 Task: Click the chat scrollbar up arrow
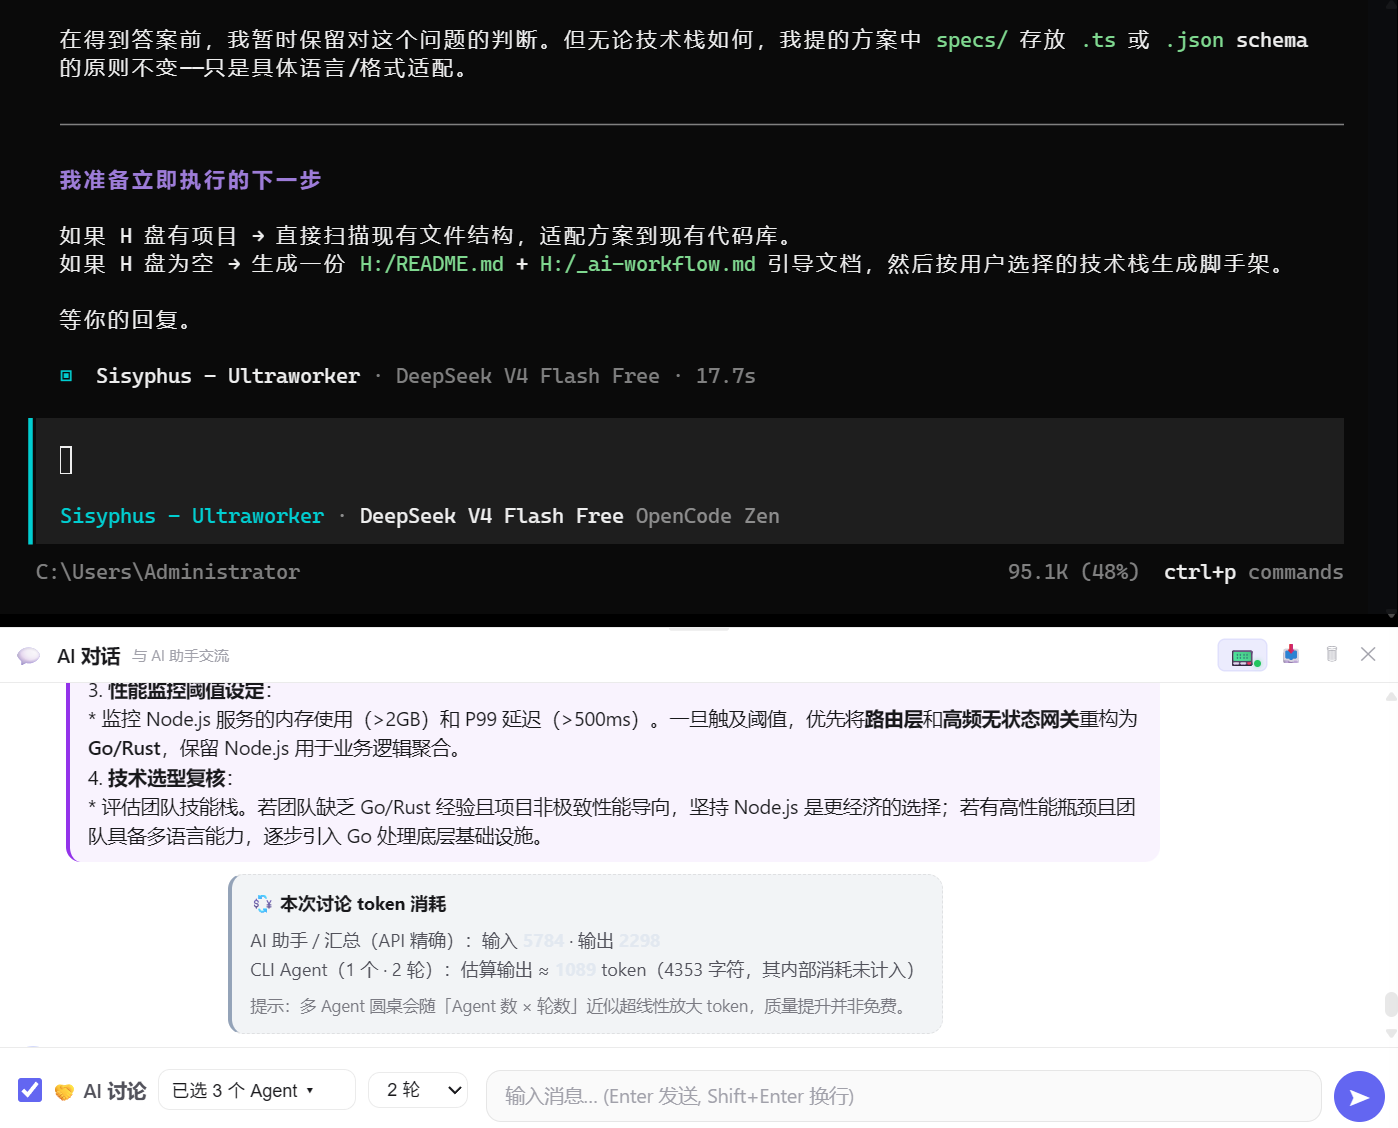point(1390,696)
